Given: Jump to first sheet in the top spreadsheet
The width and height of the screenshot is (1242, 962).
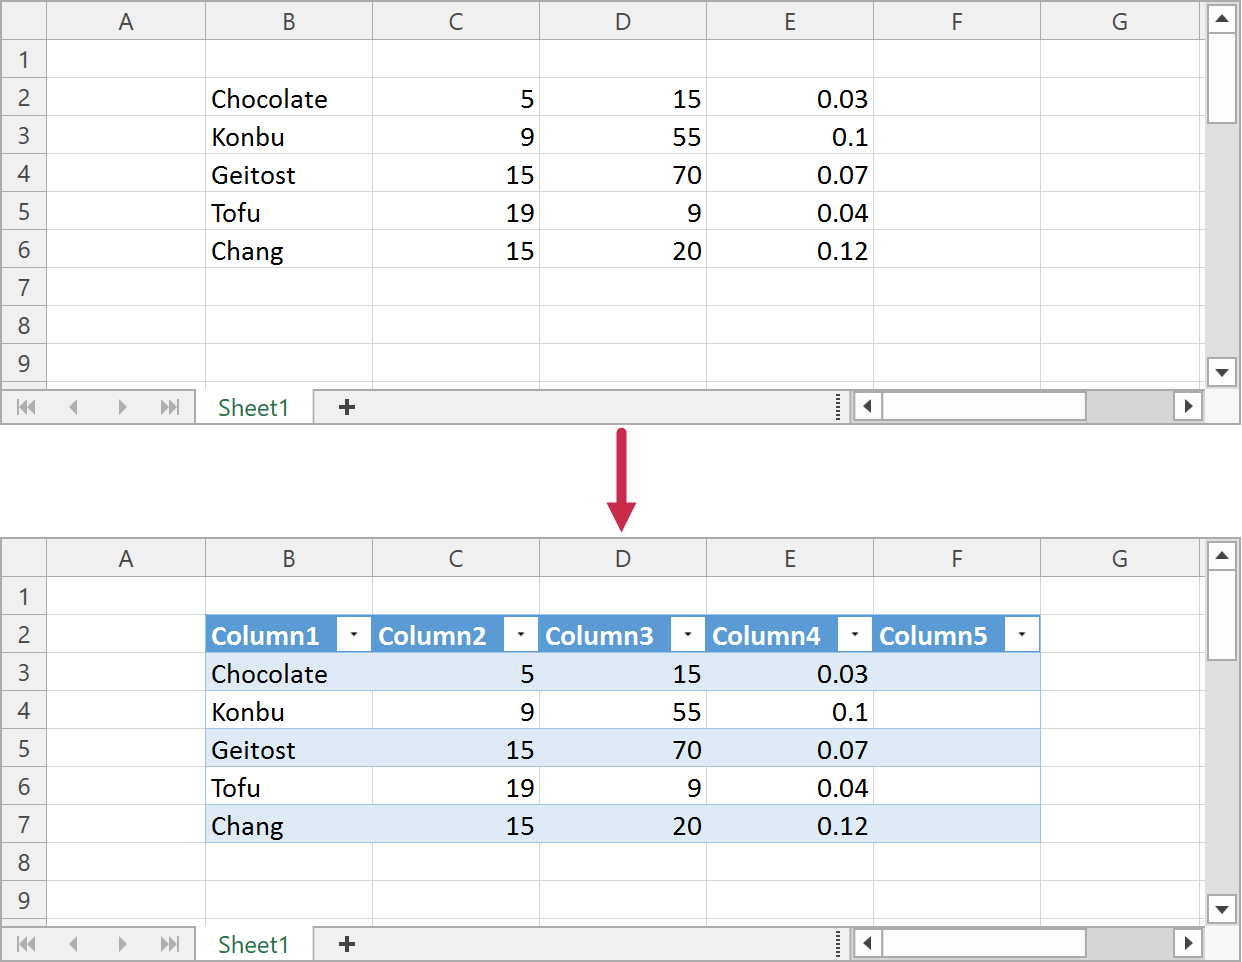Looking at the screenshot, I should [26, 407].
